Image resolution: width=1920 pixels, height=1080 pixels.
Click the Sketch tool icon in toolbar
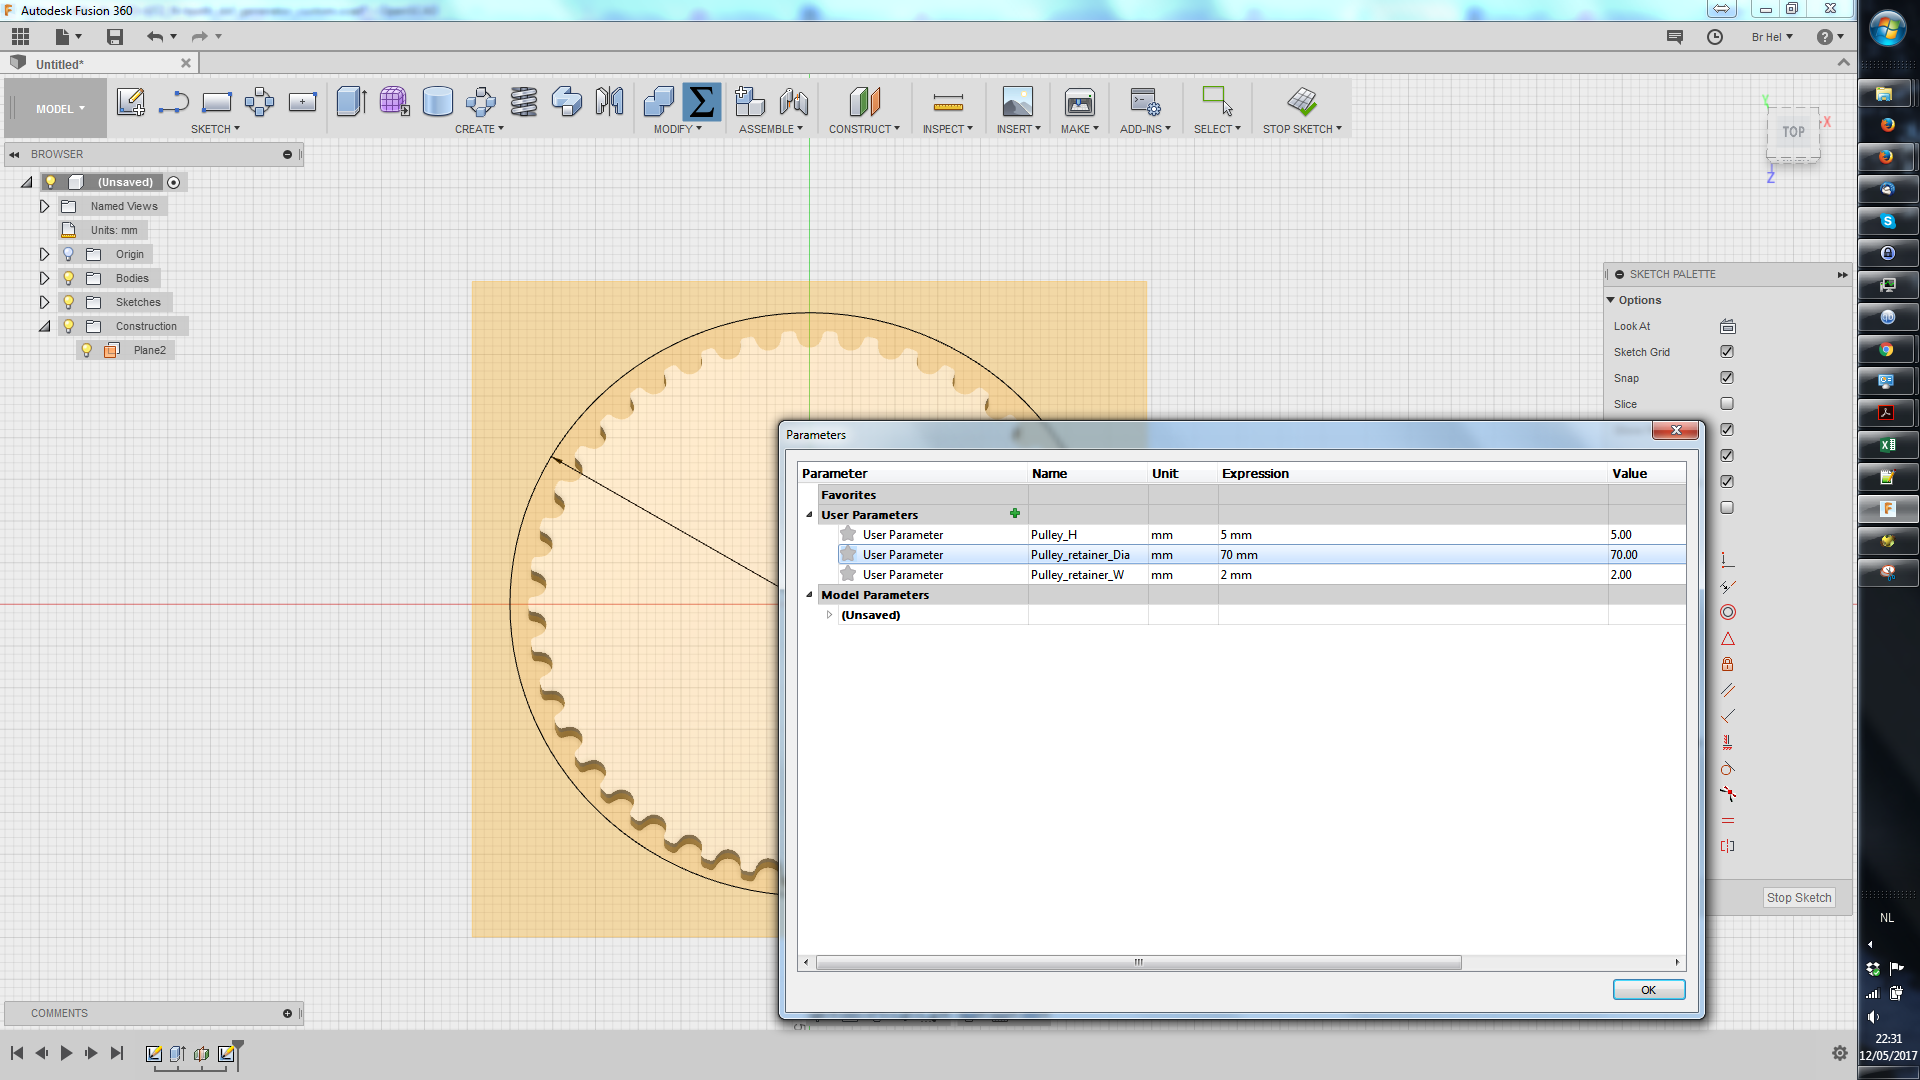point(131,102)
